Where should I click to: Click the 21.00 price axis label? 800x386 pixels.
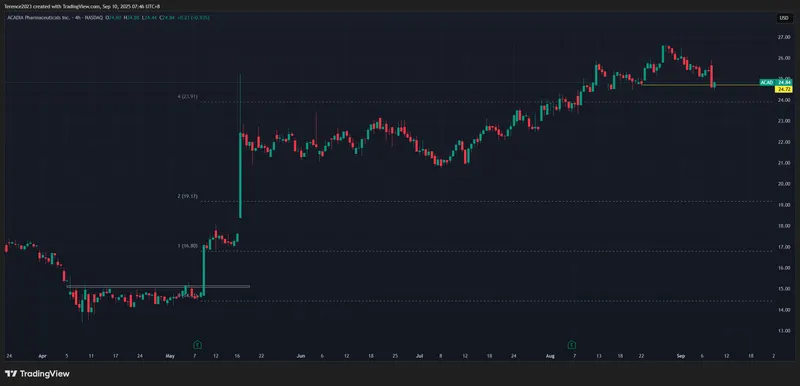coord(785,163)
